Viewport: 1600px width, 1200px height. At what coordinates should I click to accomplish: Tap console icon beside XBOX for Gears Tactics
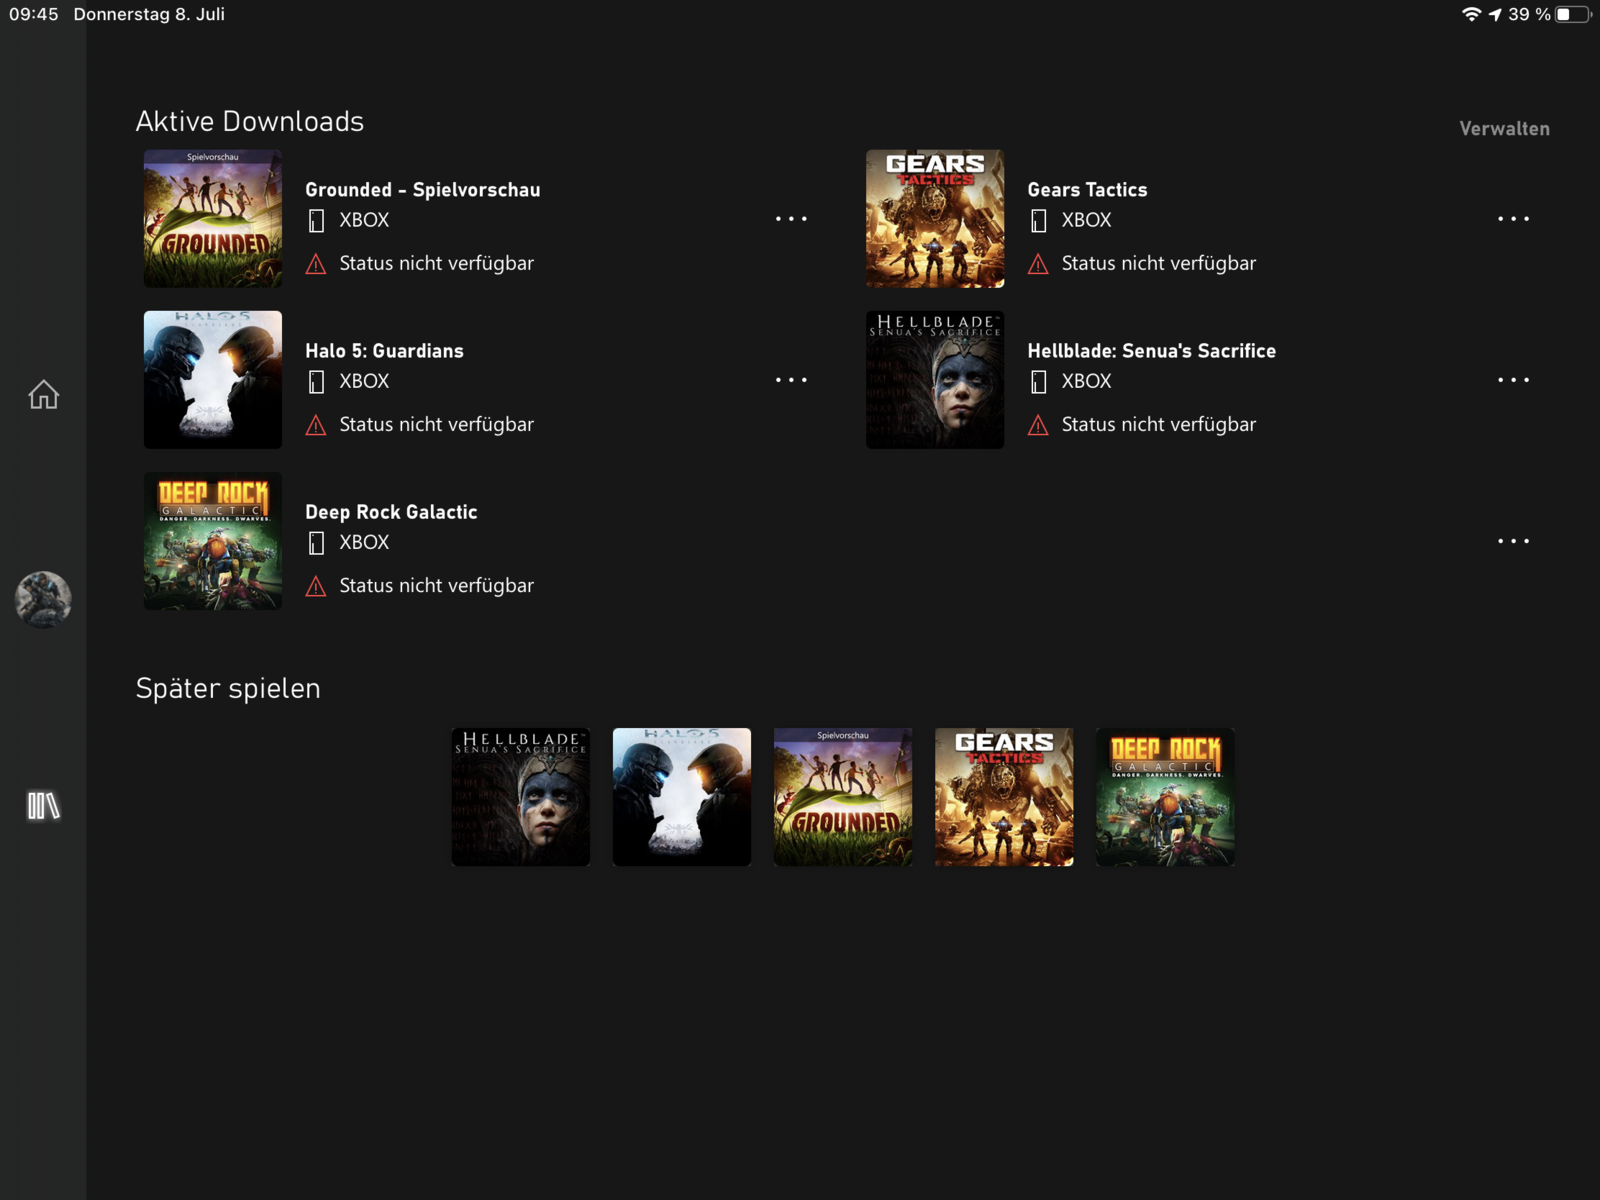(1038, 221)
